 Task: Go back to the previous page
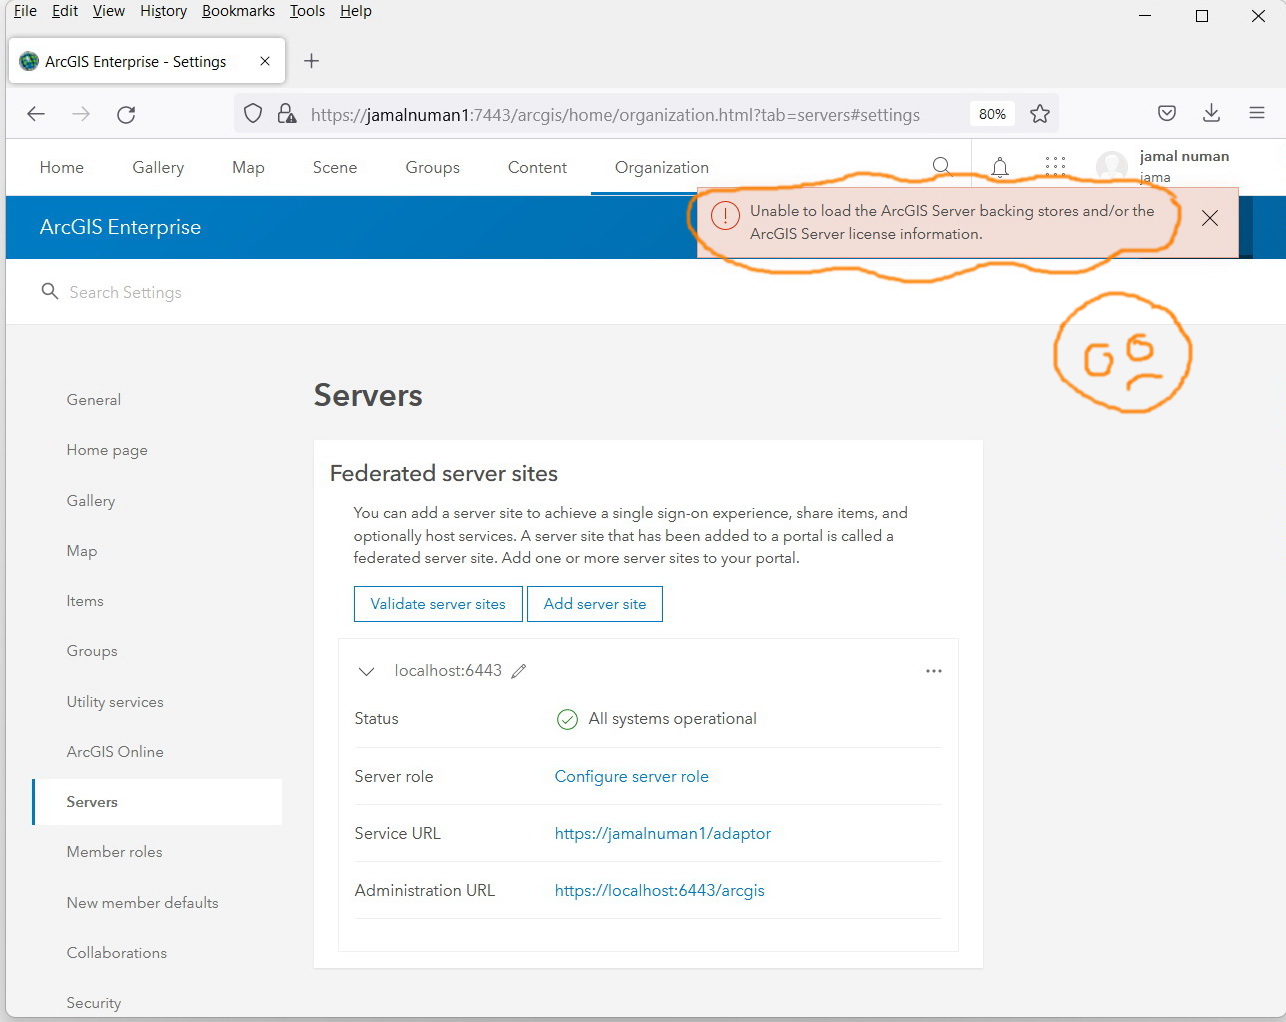36,114
